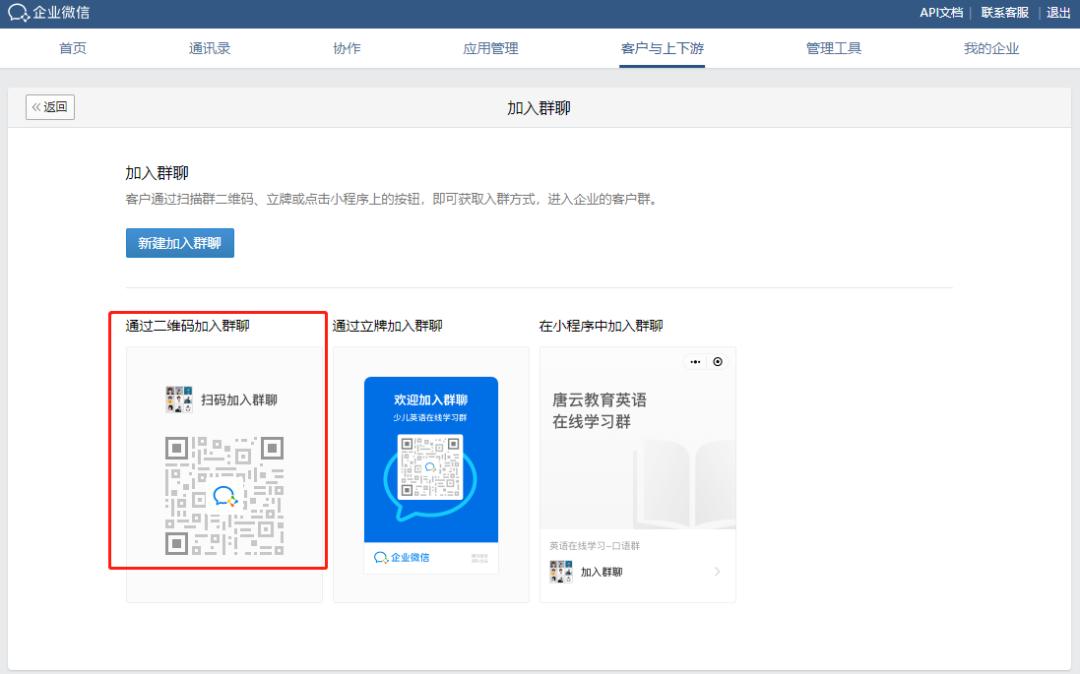
Task: Return to the 首页 tab
Action: [71, 47]
